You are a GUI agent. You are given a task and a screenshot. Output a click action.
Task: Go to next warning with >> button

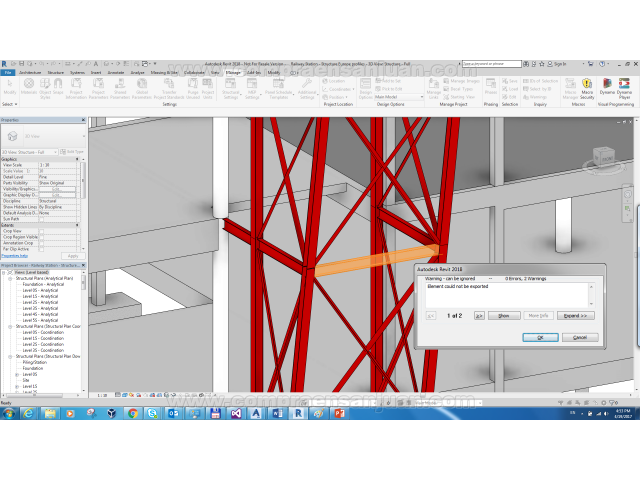[x=479, y=316]
